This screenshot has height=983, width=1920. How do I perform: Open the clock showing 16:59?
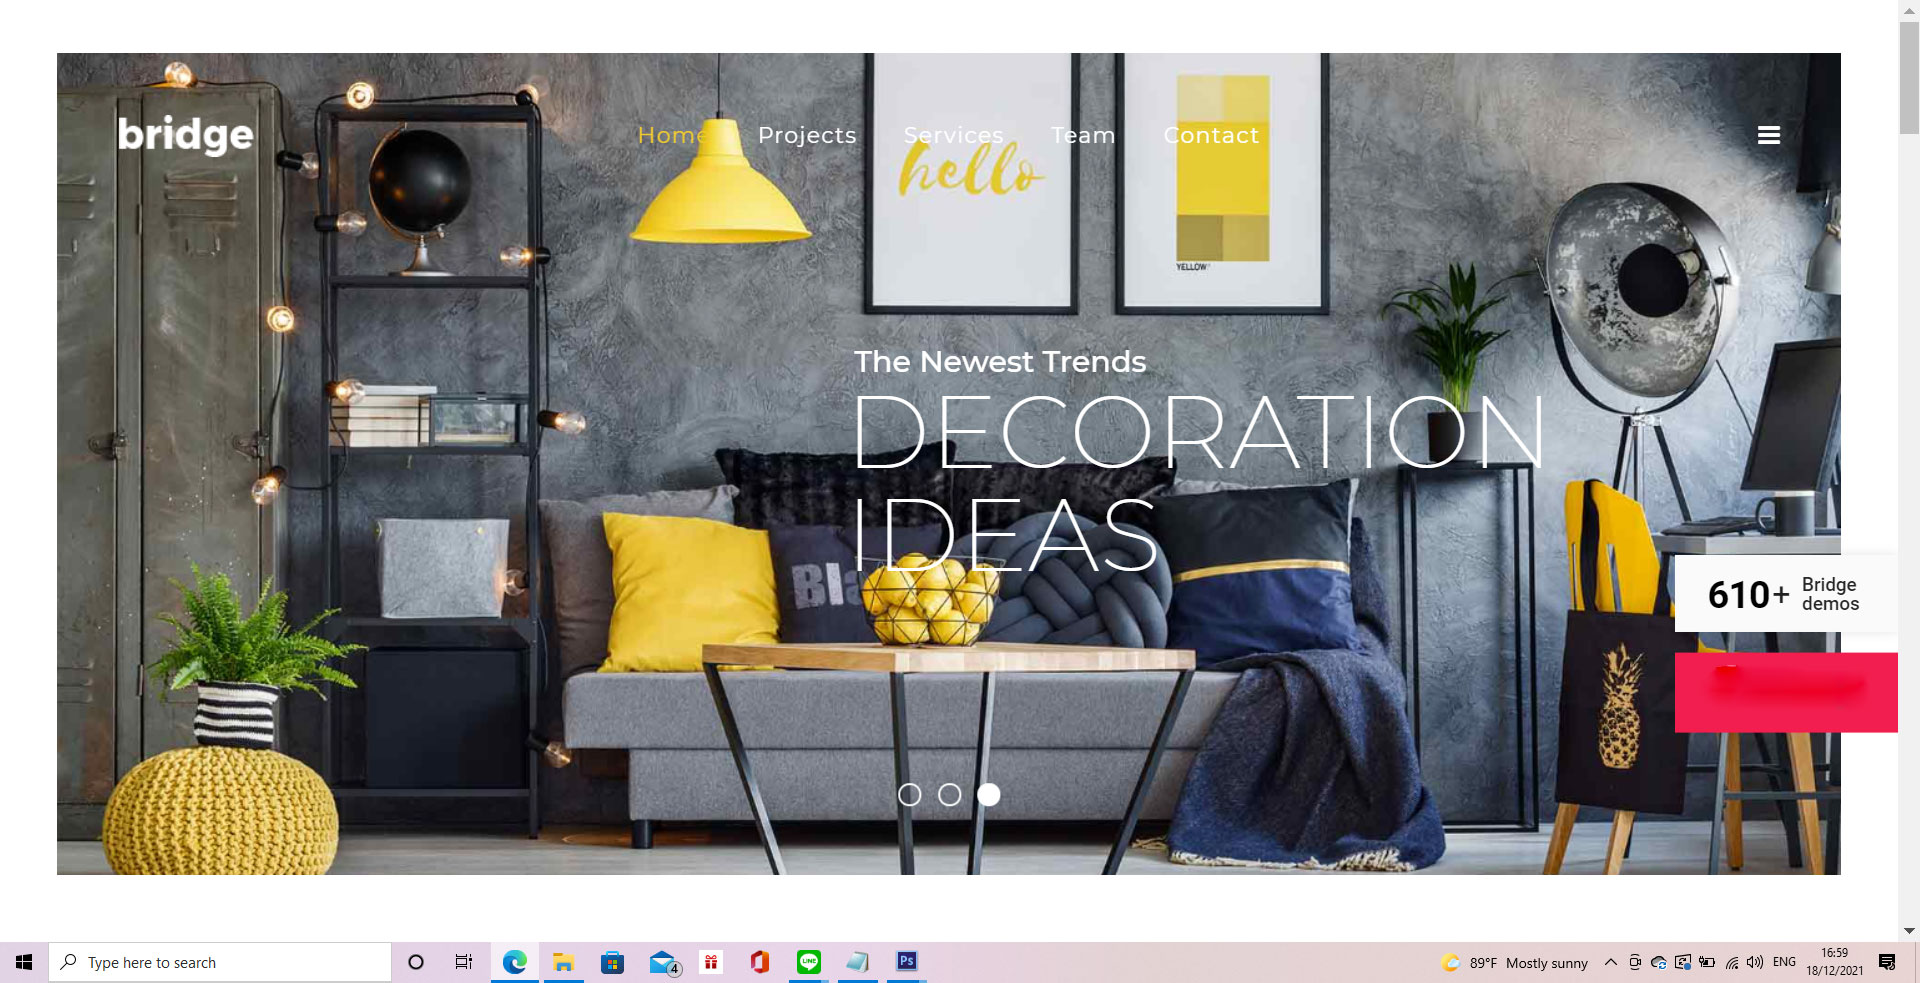(1834, 962)
